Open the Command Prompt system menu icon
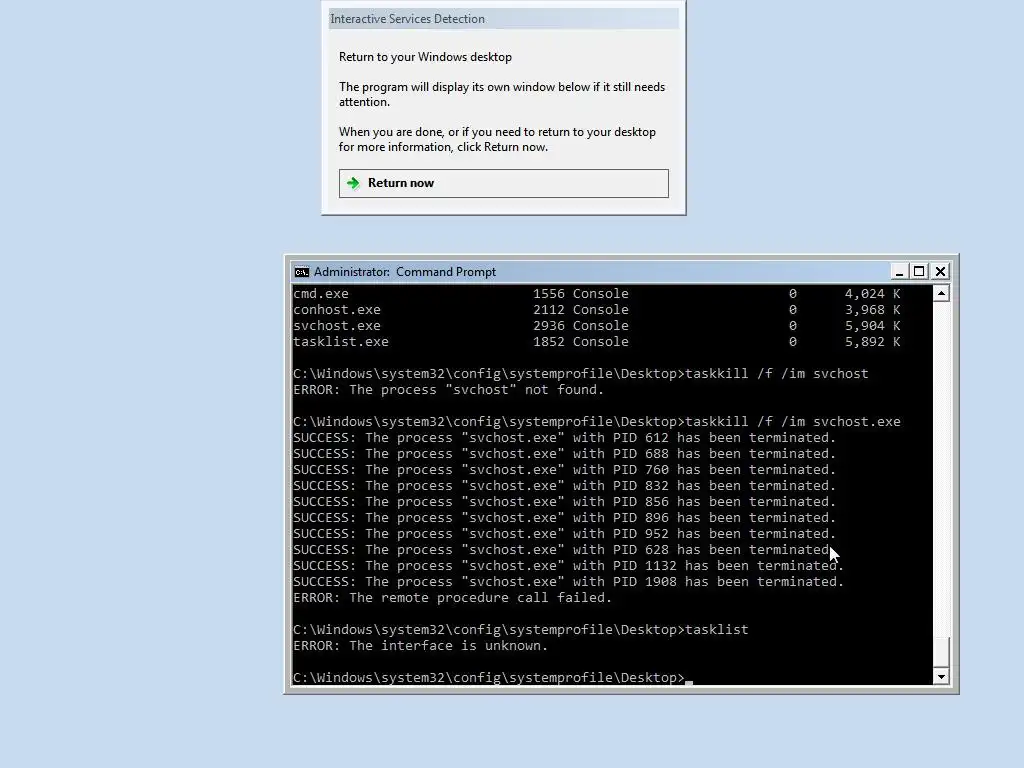Image resolution: width=1024 pixels, height=768 pixels. coord(301,272)
